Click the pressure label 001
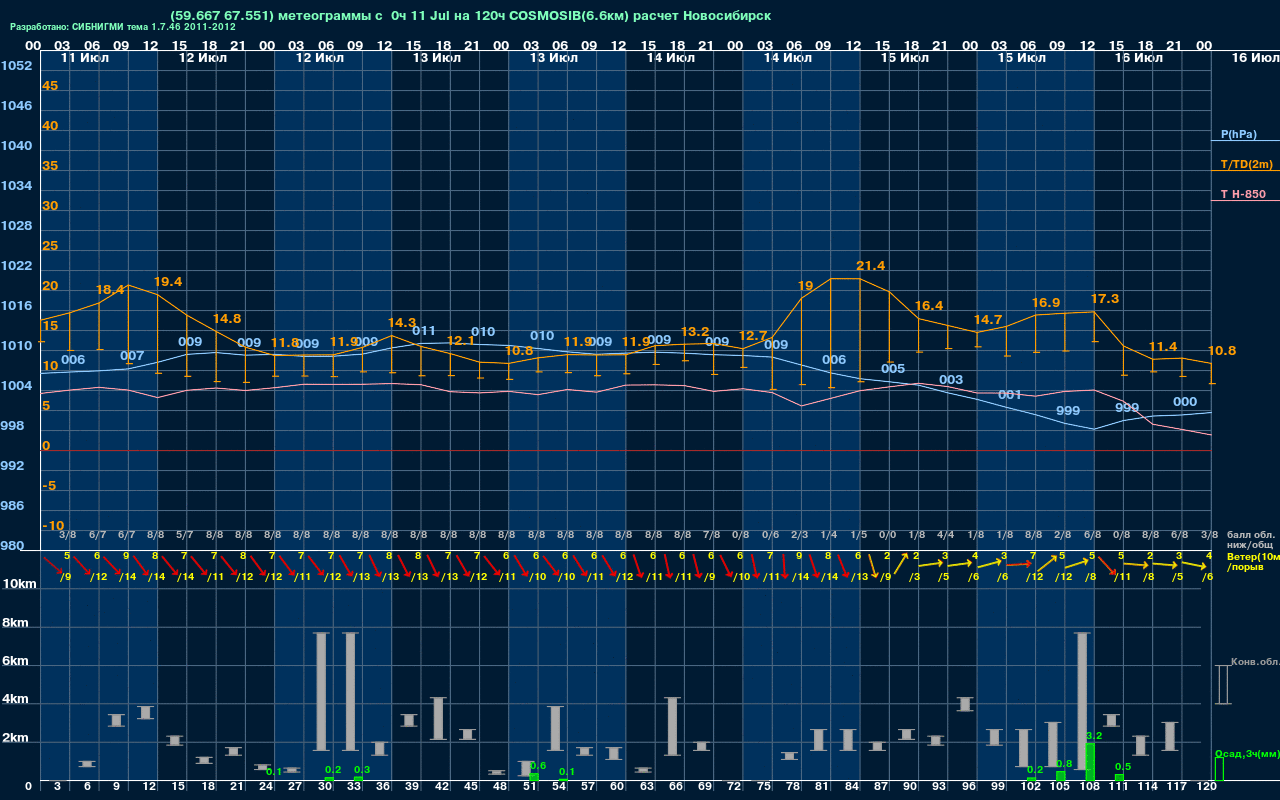Screen dimensions: 1280x800 point(1010,395)
